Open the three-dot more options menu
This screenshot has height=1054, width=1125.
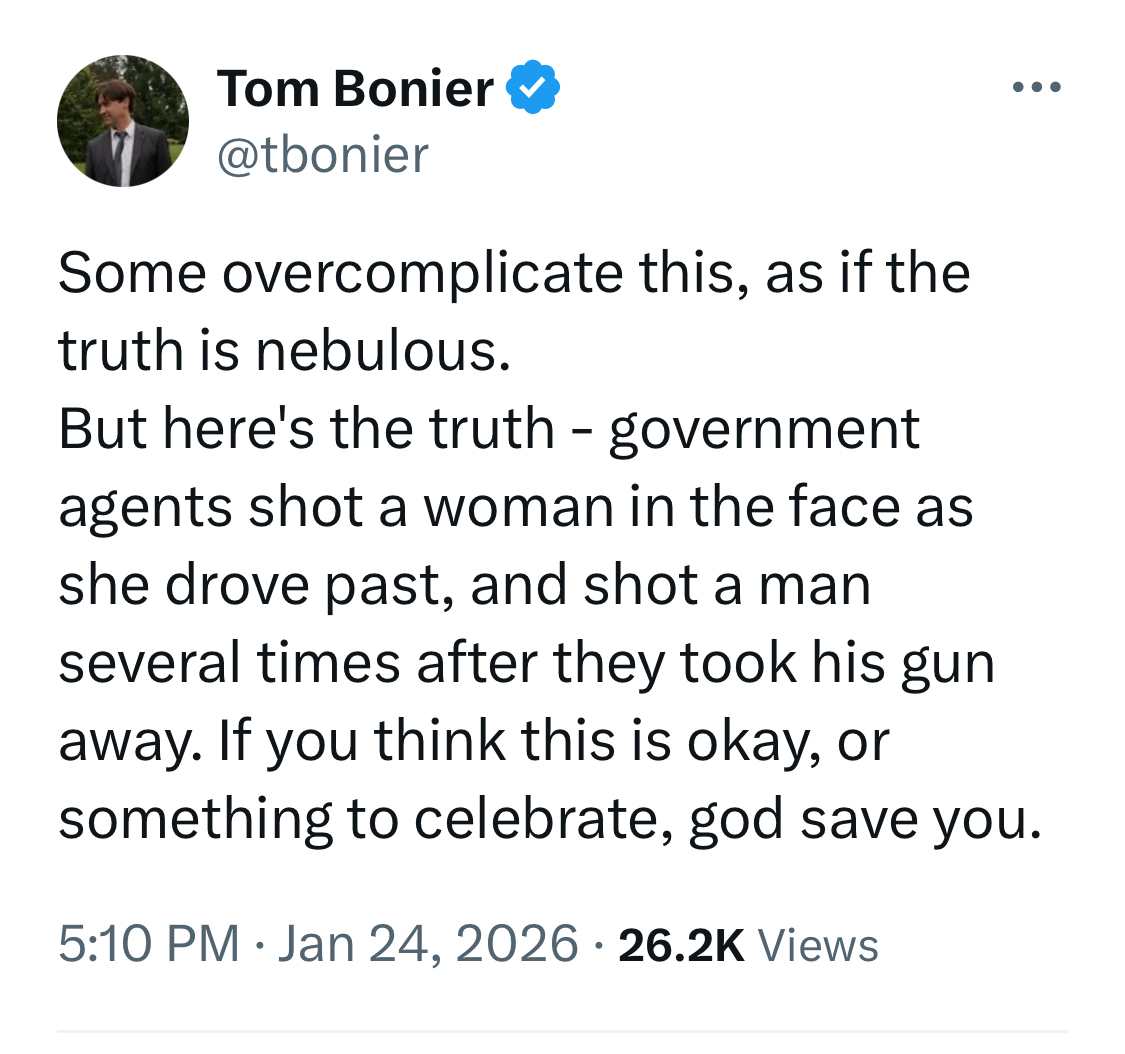coord(1036,88)
